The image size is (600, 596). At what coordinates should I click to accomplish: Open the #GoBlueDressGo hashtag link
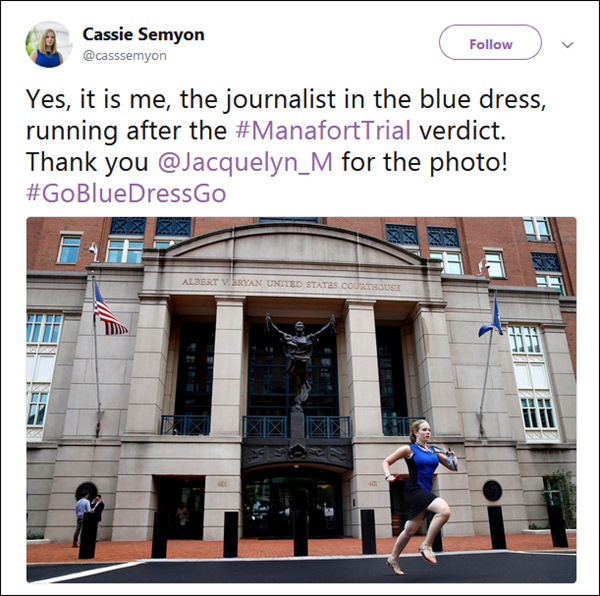pos(126,192)
